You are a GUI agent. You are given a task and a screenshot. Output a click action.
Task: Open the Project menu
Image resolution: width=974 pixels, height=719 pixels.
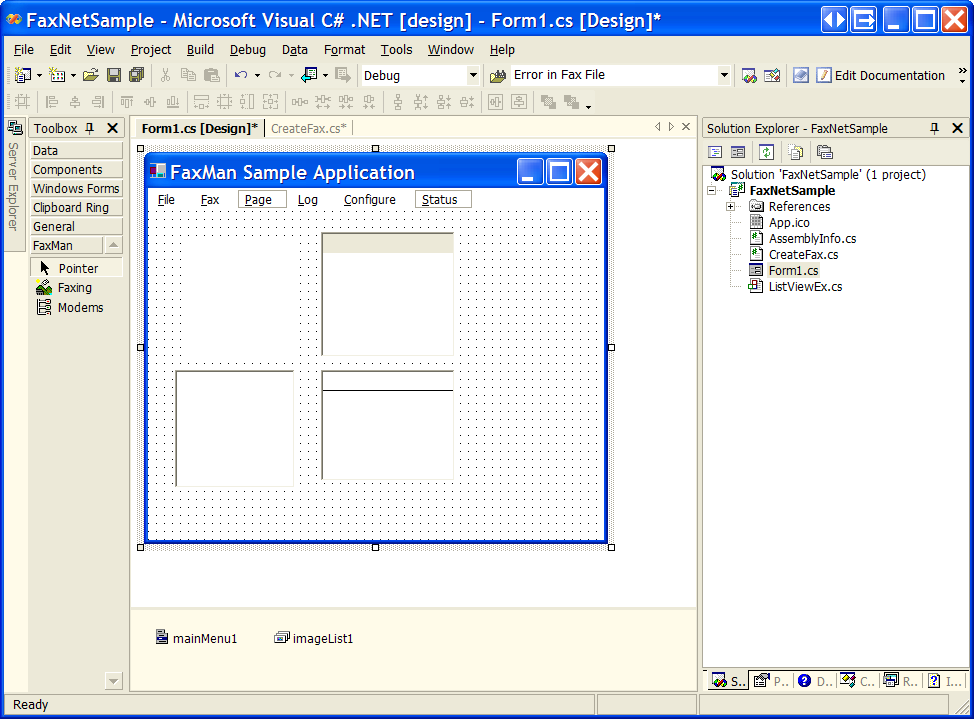click(x=151, y=50)
